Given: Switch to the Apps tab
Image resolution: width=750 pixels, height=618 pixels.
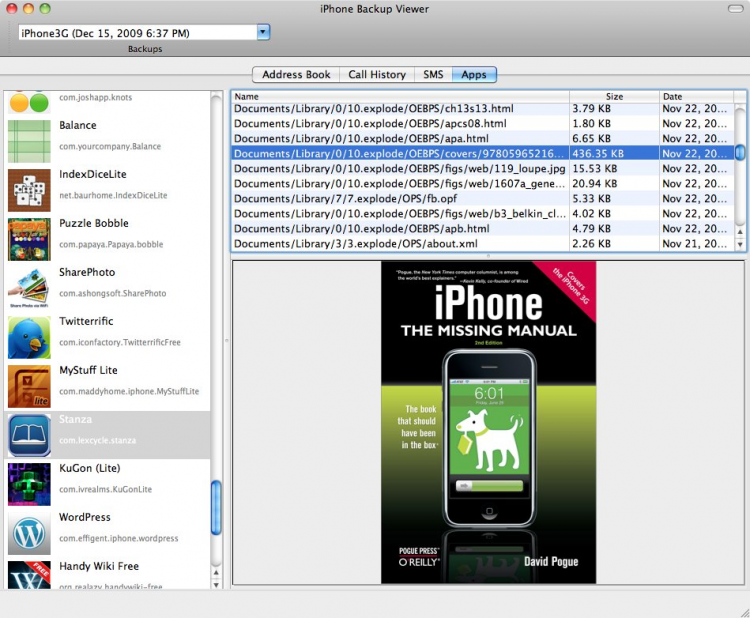Looking at the screenshot, I should (x=474, y=75).
